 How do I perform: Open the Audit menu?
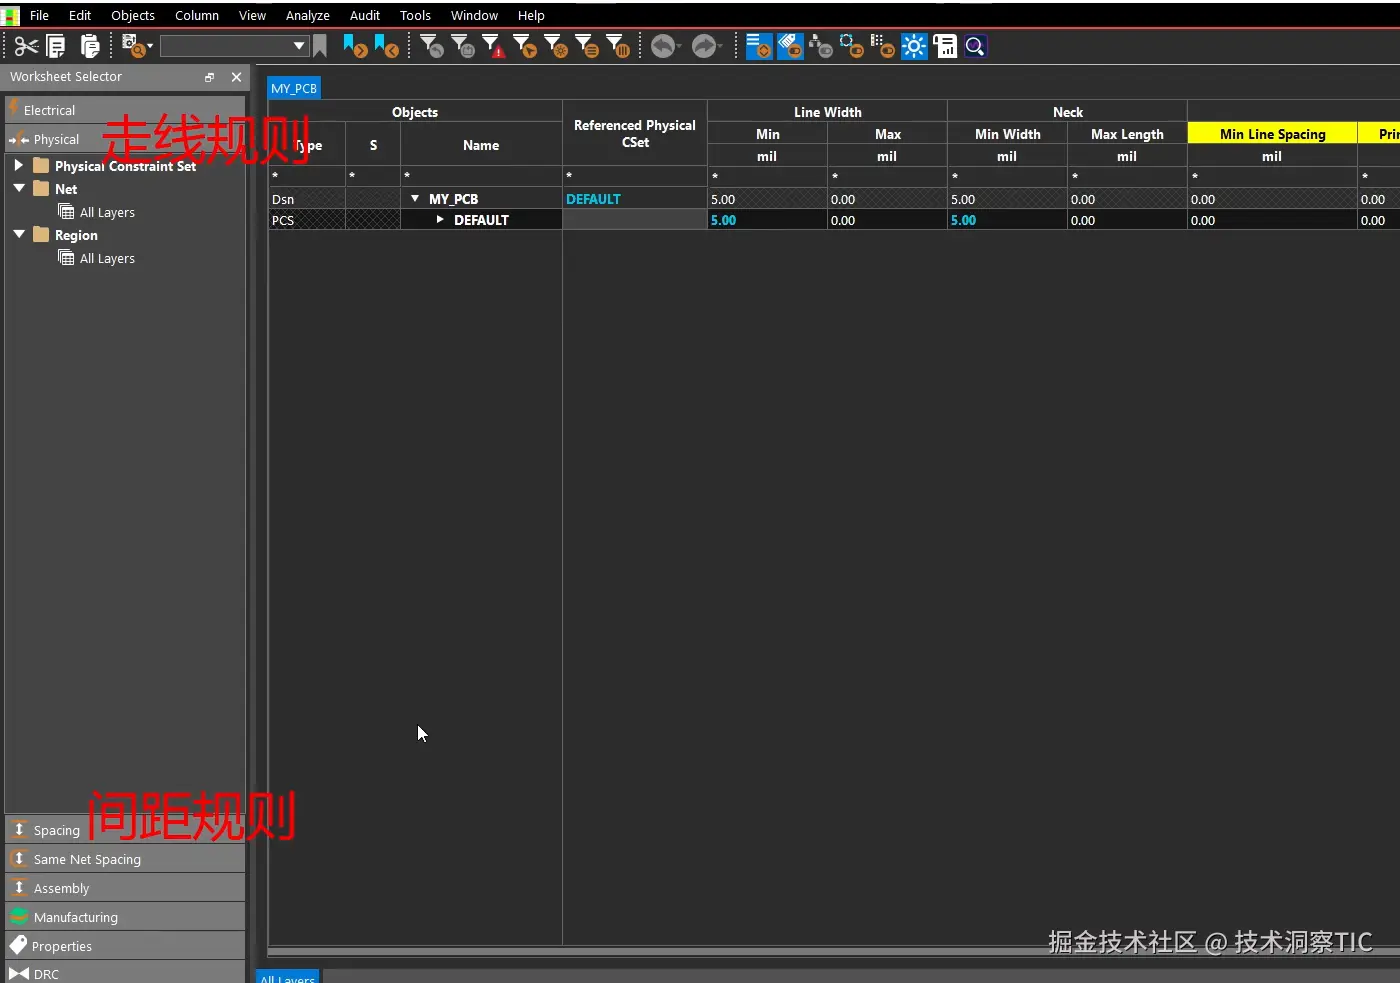tap(365, 15)
